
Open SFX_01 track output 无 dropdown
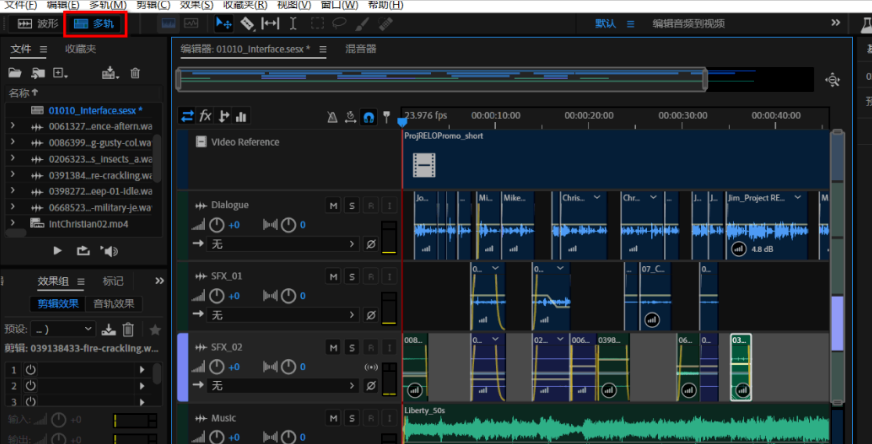[283, 315]
